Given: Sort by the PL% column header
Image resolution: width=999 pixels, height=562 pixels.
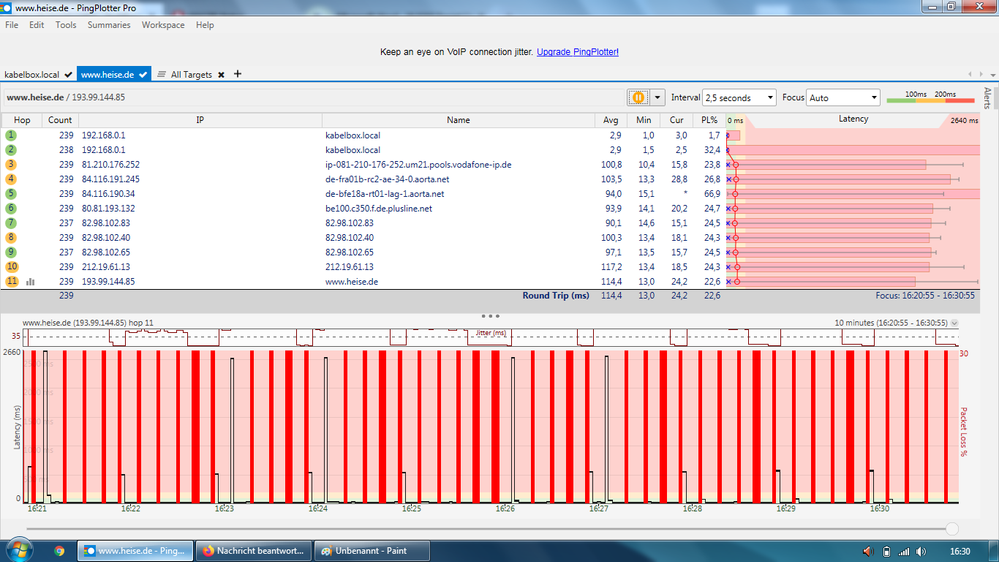Looking at the screenshot, I should coord(709,120).
